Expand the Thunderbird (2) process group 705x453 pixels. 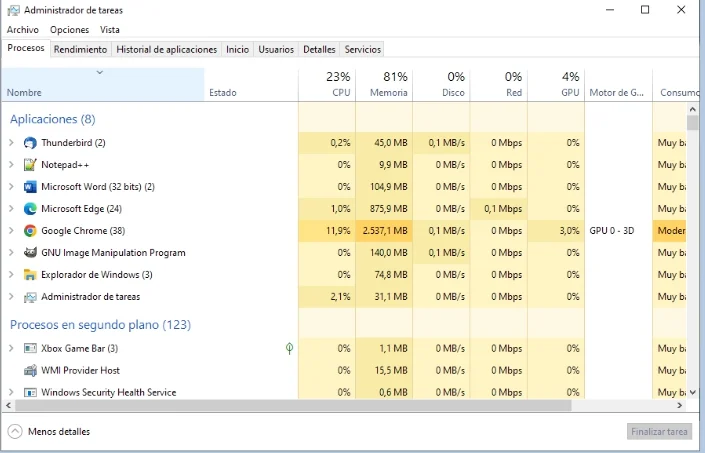pos(11,143)
